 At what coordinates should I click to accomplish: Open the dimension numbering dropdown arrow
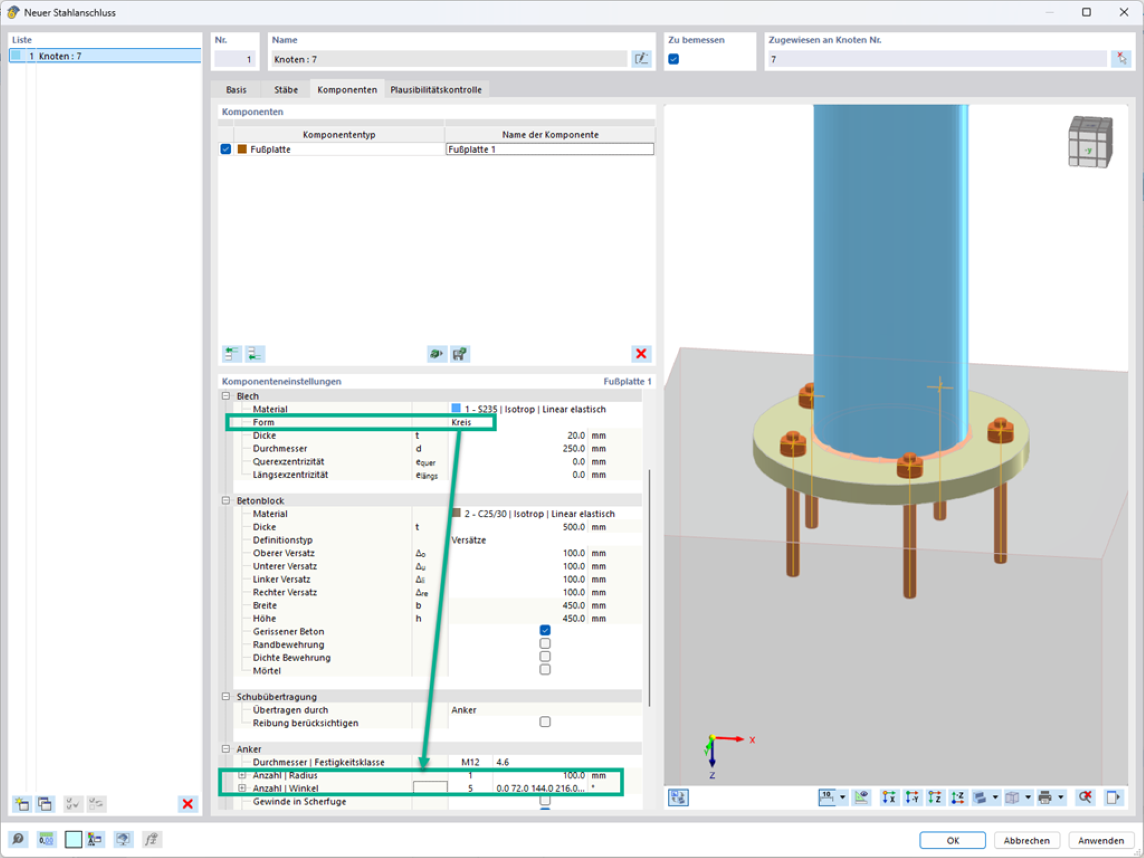point(843,797)
